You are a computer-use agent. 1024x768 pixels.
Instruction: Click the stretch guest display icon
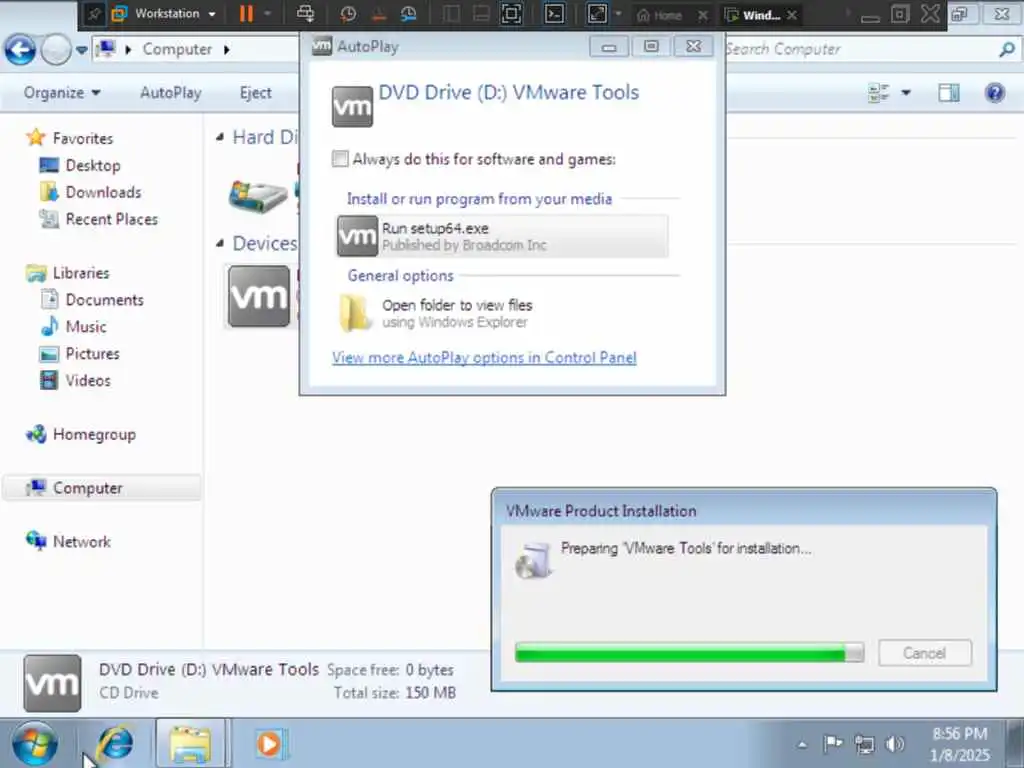[x=598, y=14]
